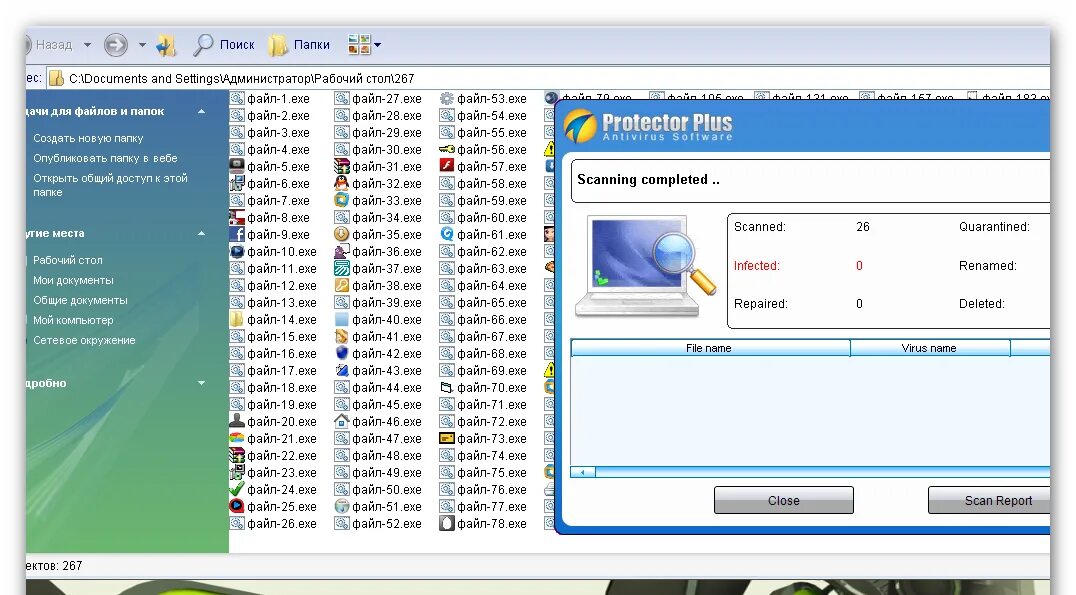
Task: Select file name файл-1.exe
Action: pyautogui.click(x=279, y=99)
